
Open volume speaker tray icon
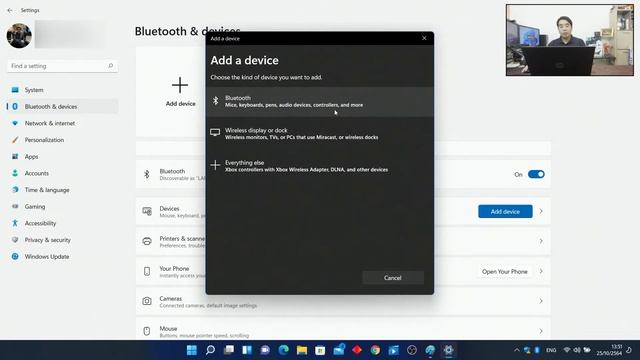(577, 350)
